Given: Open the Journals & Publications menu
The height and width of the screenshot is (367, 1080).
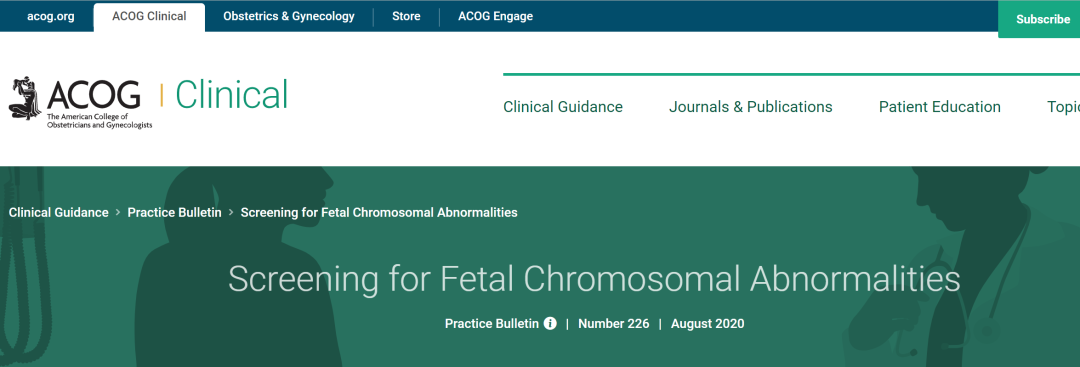Looking at the screenshot, I should point(751,107).
